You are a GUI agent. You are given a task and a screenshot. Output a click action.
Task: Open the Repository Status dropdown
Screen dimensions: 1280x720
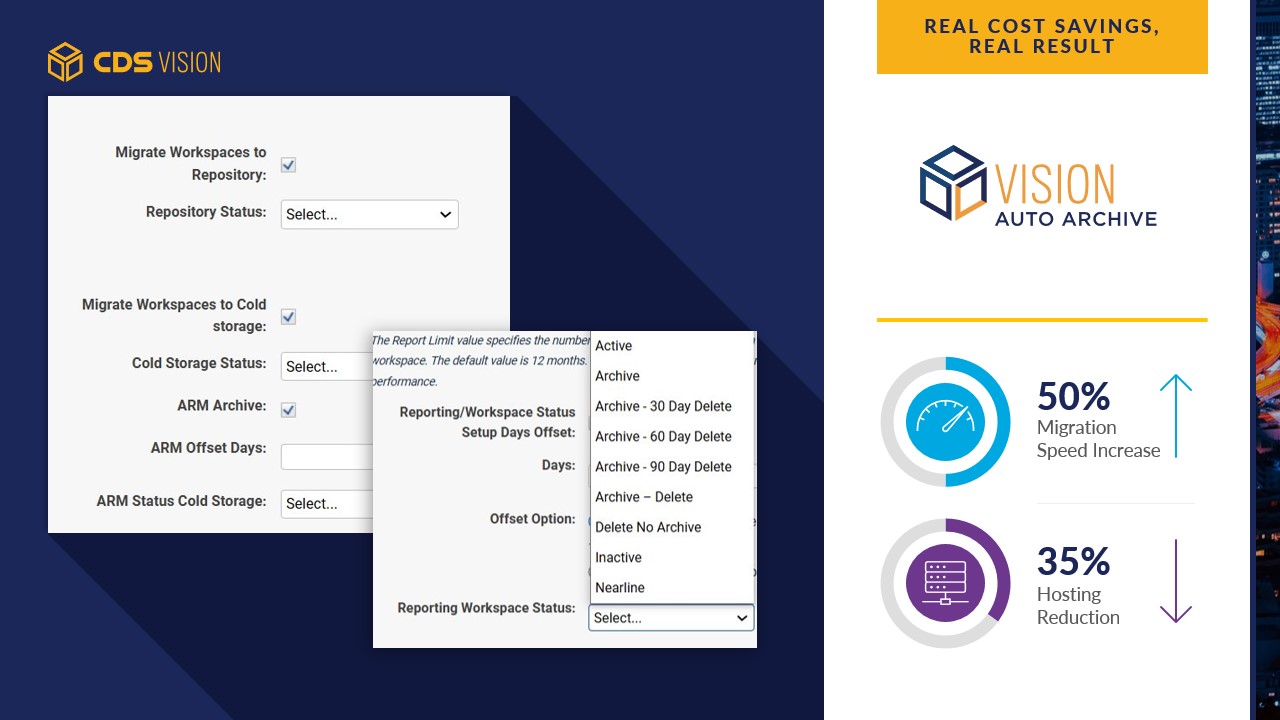(x=369, y=214)
